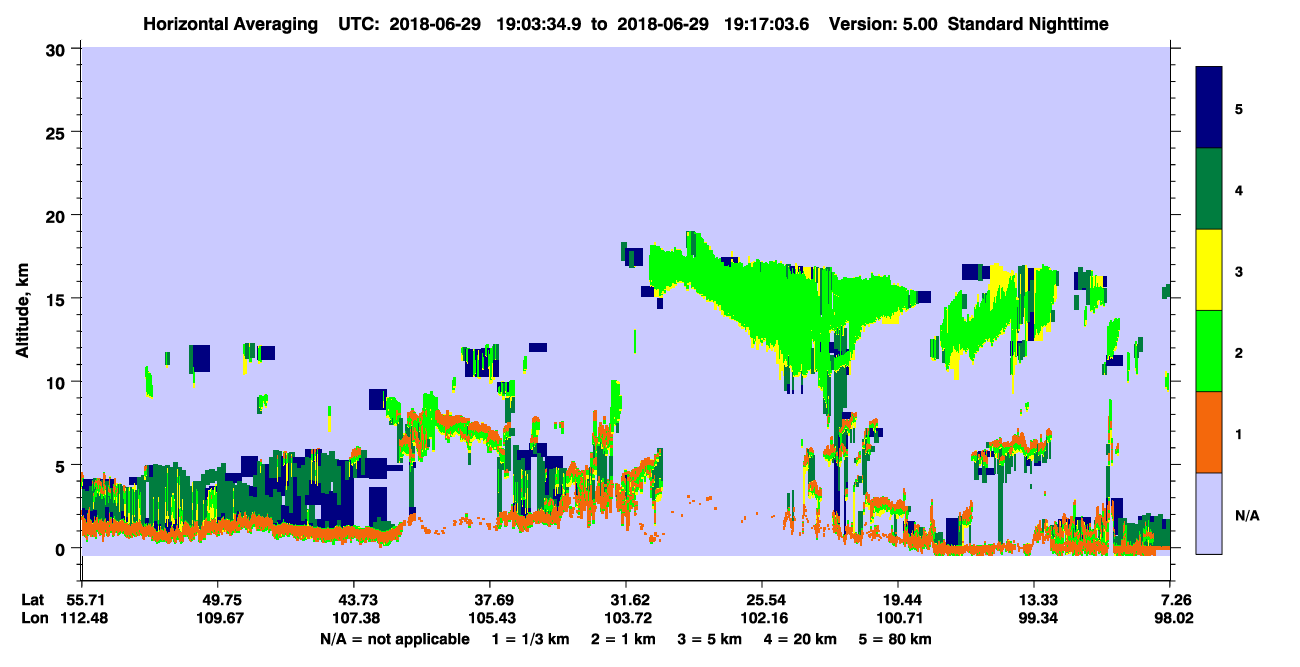Click the longitude value 100.71
1300x667 pixels.
[x=898, y=618]
